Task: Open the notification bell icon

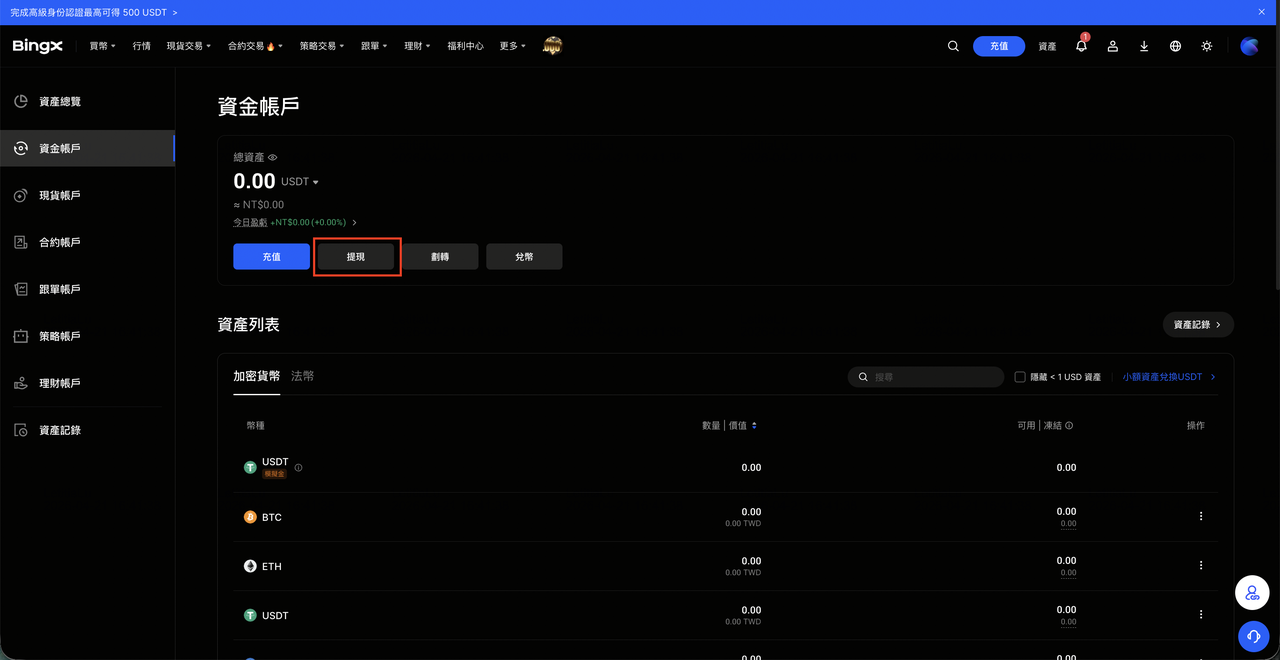Action: [1081, 46]
